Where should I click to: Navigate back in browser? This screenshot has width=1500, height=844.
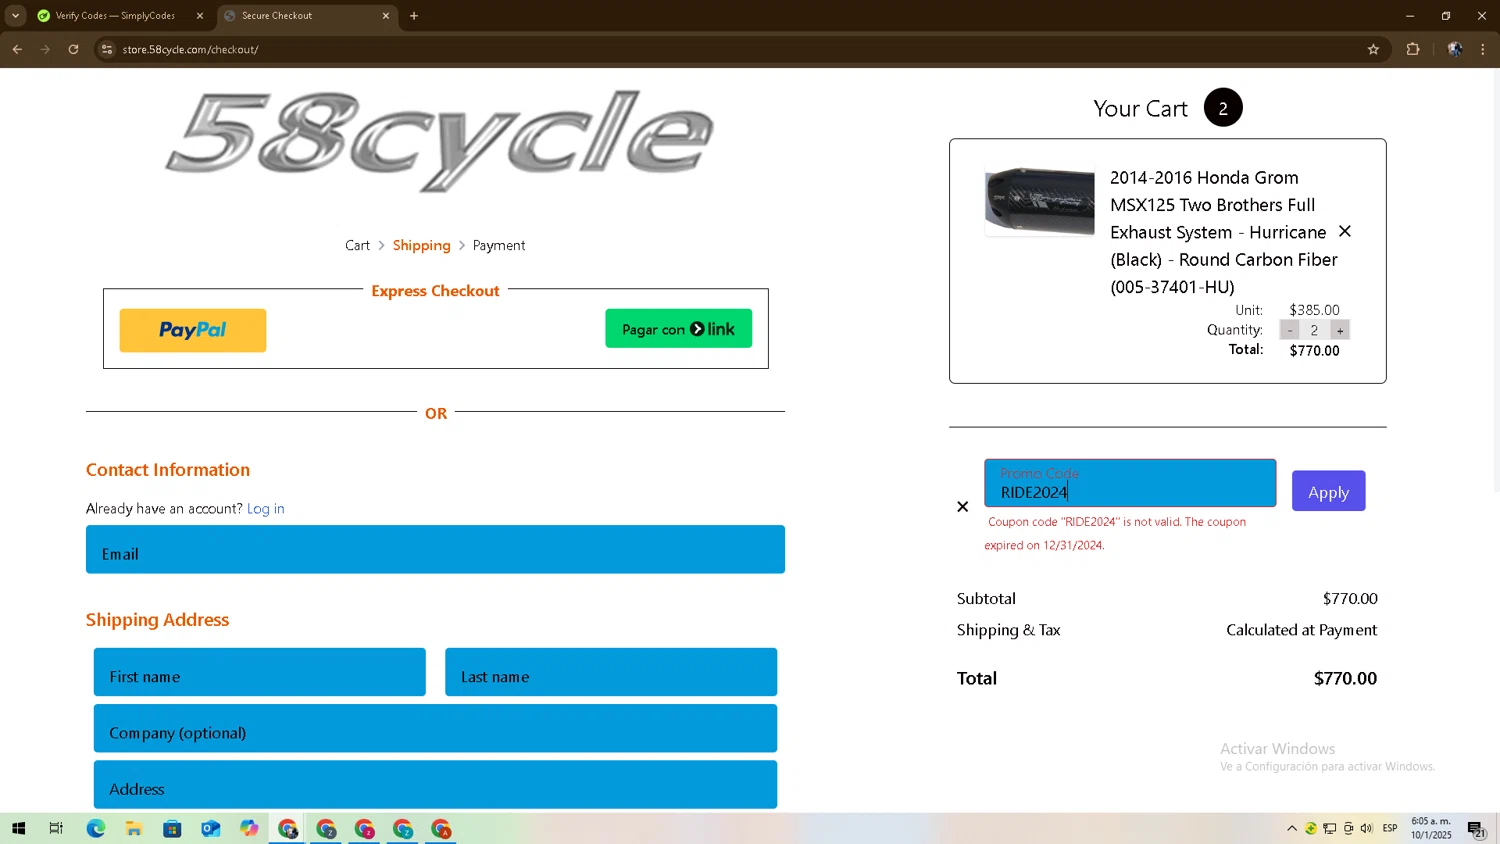click(18, 49)
